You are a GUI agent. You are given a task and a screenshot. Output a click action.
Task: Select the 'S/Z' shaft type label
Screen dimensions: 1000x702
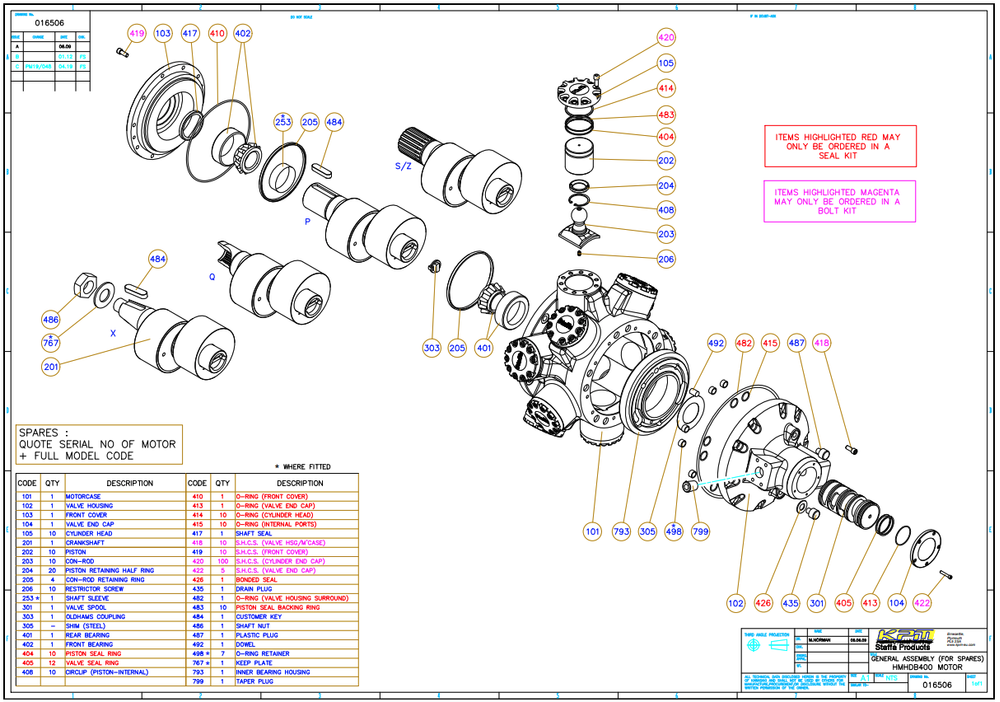click(403, 166)
